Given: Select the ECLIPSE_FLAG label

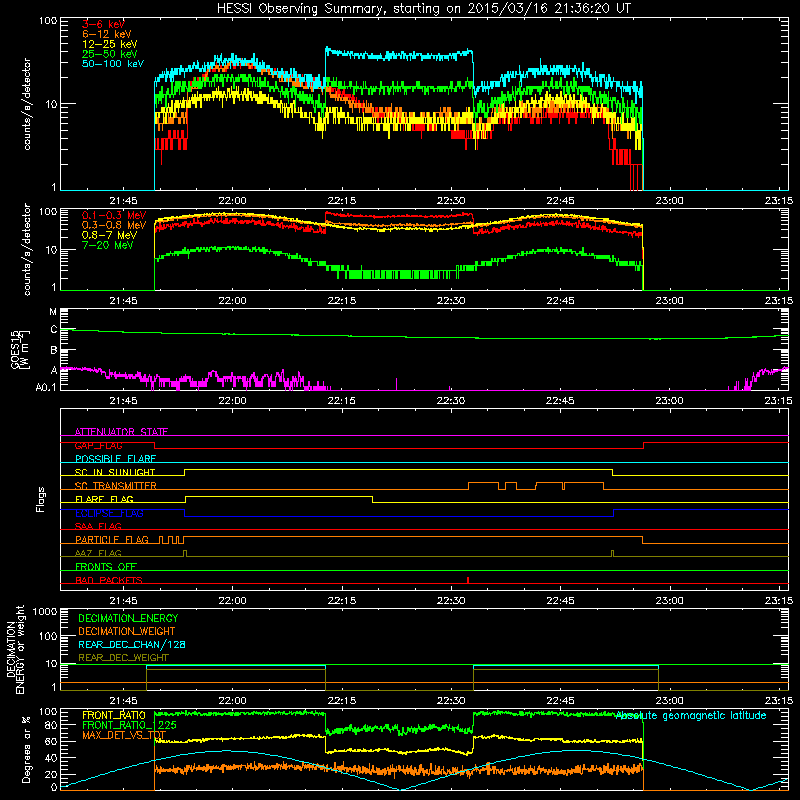Looking at the screenshot, I should (109, 513).
